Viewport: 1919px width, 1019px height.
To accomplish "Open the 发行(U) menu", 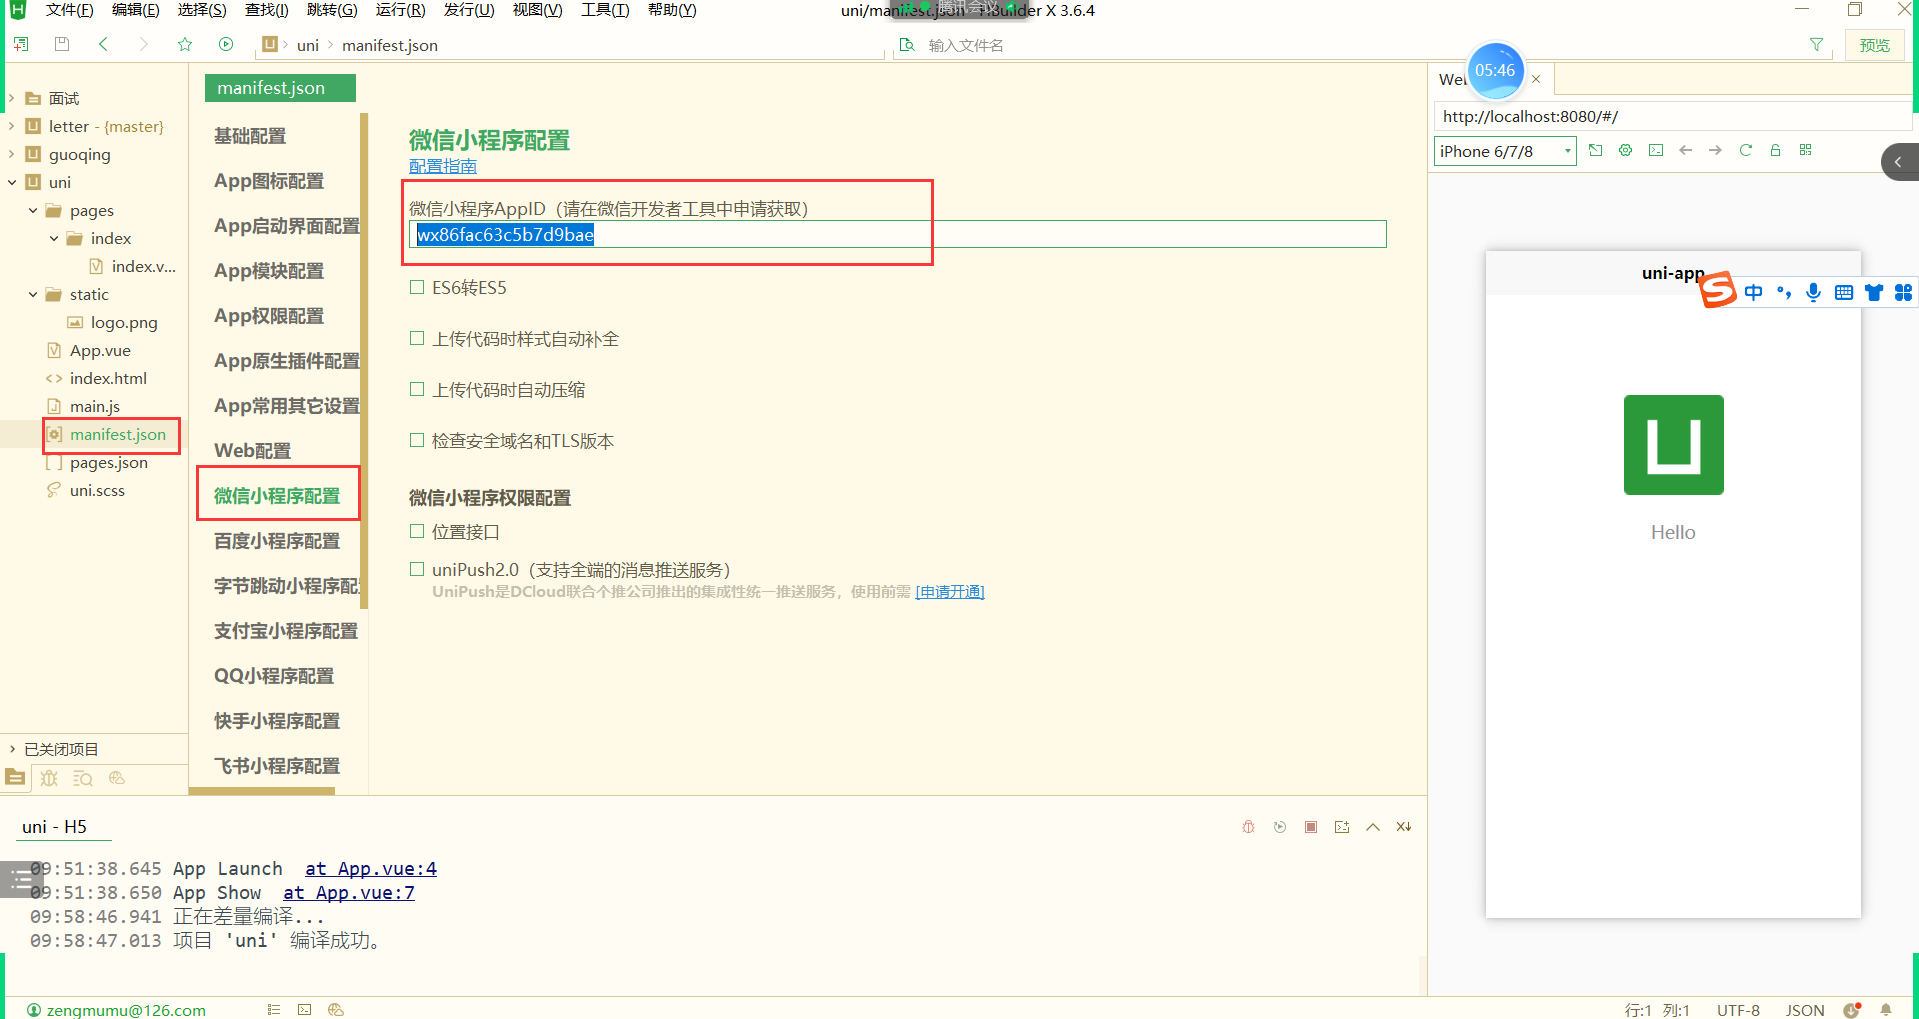I will (469, 10).
